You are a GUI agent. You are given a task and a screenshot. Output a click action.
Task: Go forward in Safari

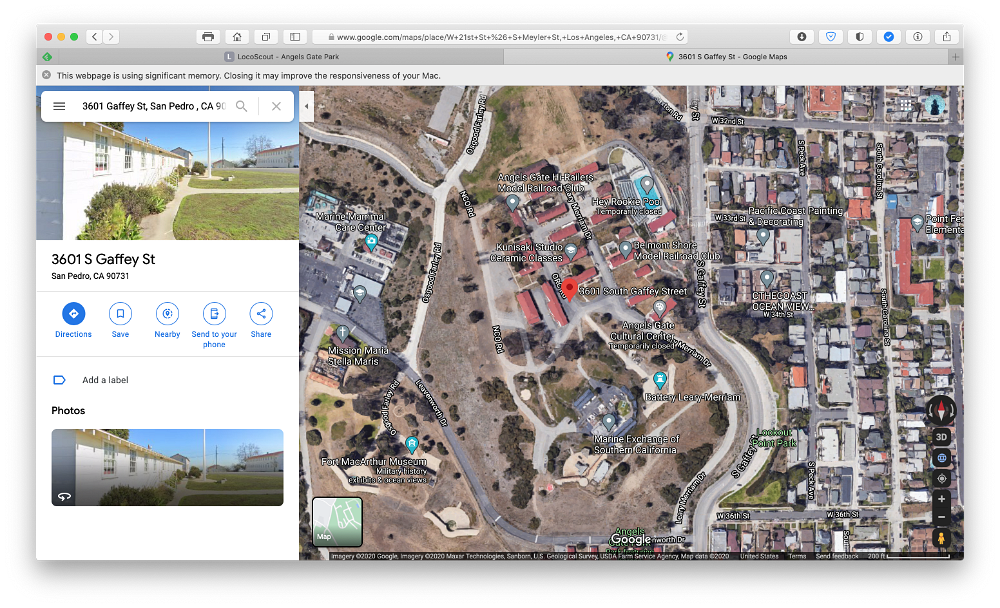coord(111,37)
